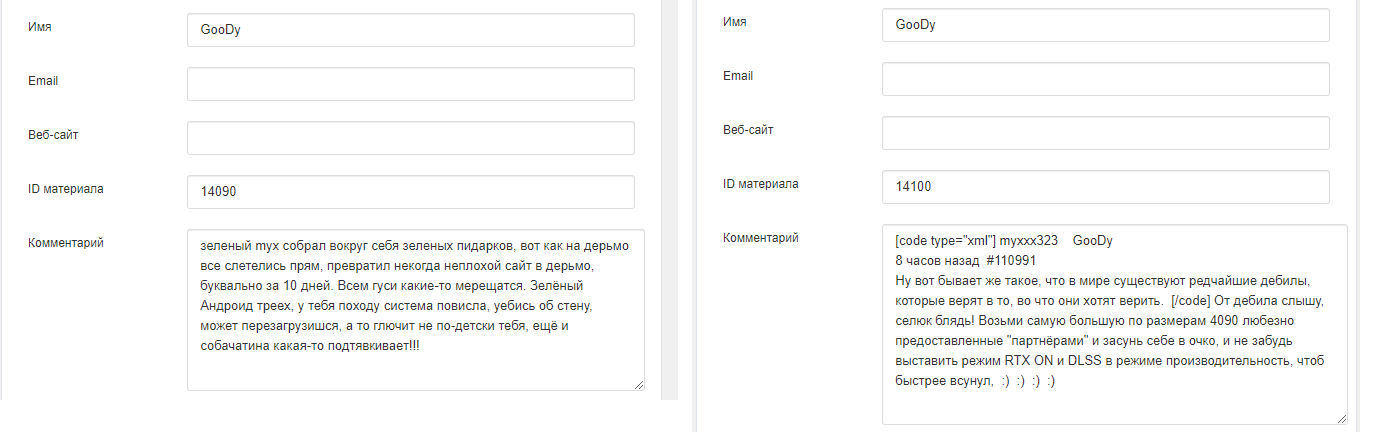Click the ID материала label beside 14090
1374x436 pixels.
(66, 188)
